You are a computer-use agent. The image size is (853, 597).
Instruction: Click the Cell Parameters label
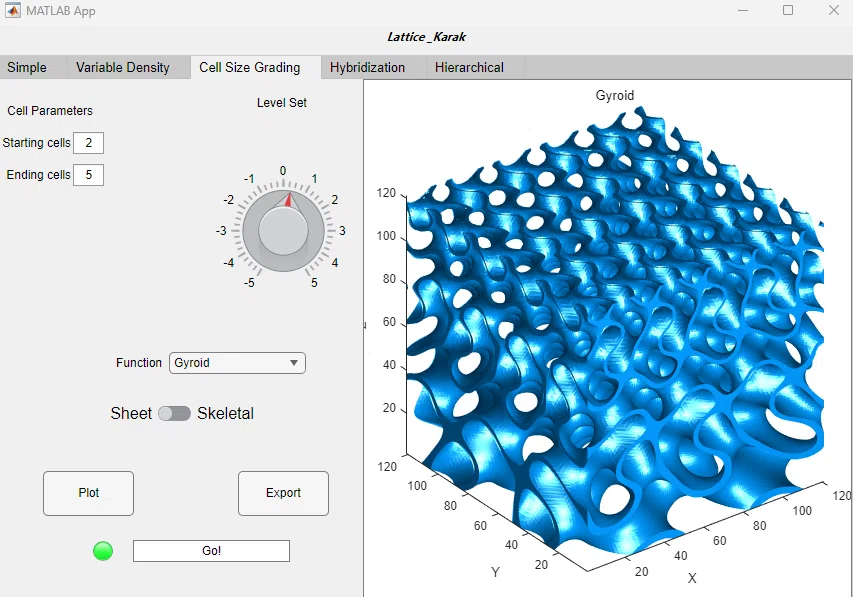(x=50, y=111)
